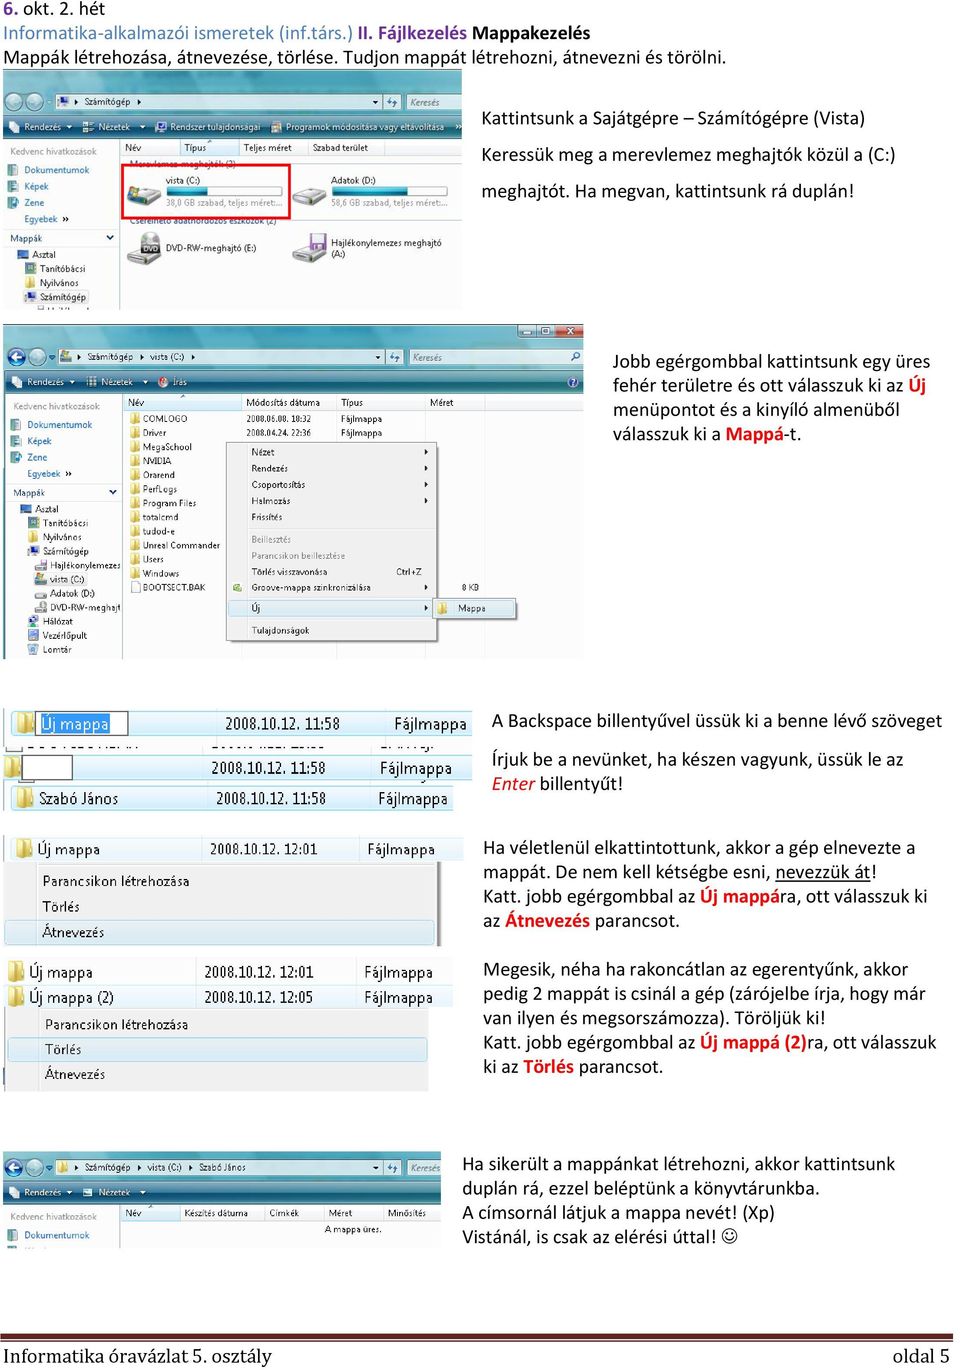Select Asztal in the vista (C:) window tree
960x1370 pixels.
40,509
